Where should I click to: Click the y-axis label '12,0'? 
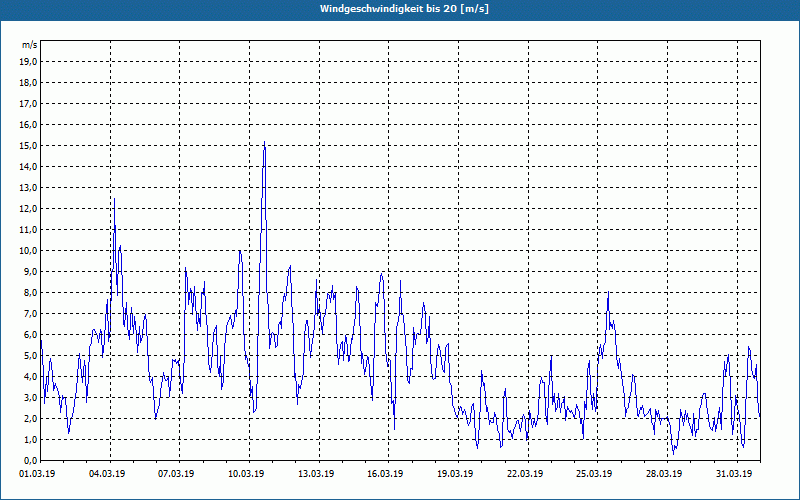28,208
